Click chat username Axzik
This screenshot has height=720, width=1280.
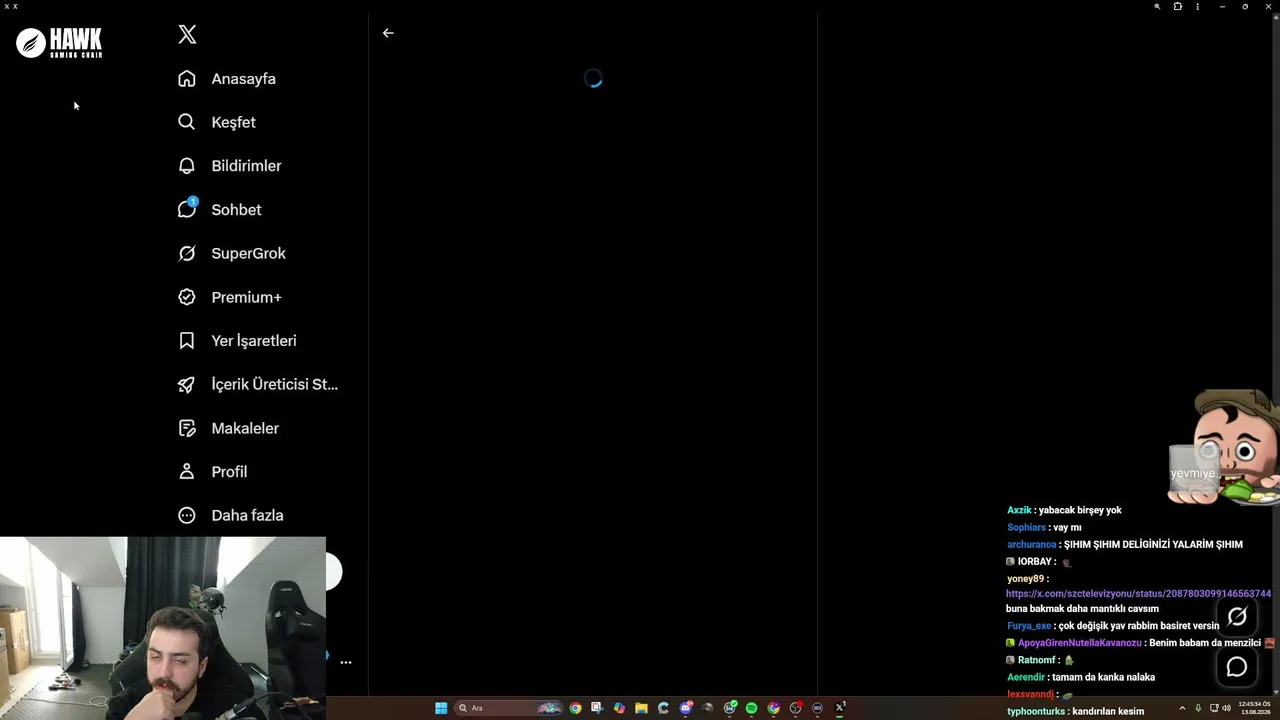tap(1019, 510)
